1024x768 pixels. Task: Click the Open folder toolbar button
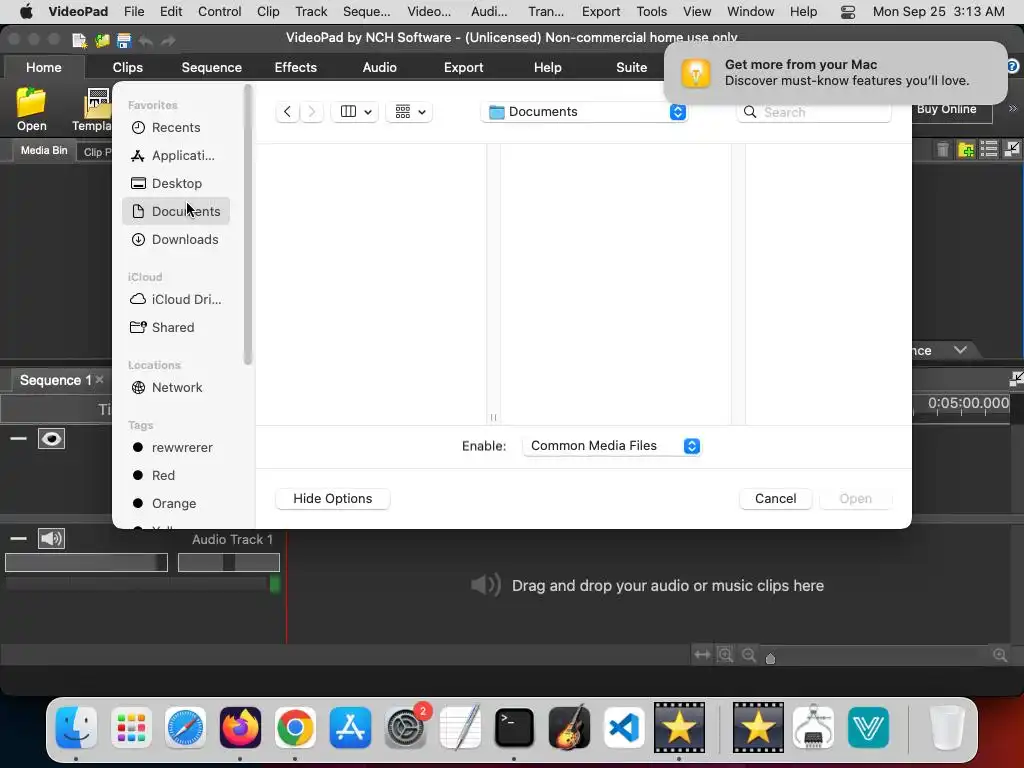tap(31, 109)
